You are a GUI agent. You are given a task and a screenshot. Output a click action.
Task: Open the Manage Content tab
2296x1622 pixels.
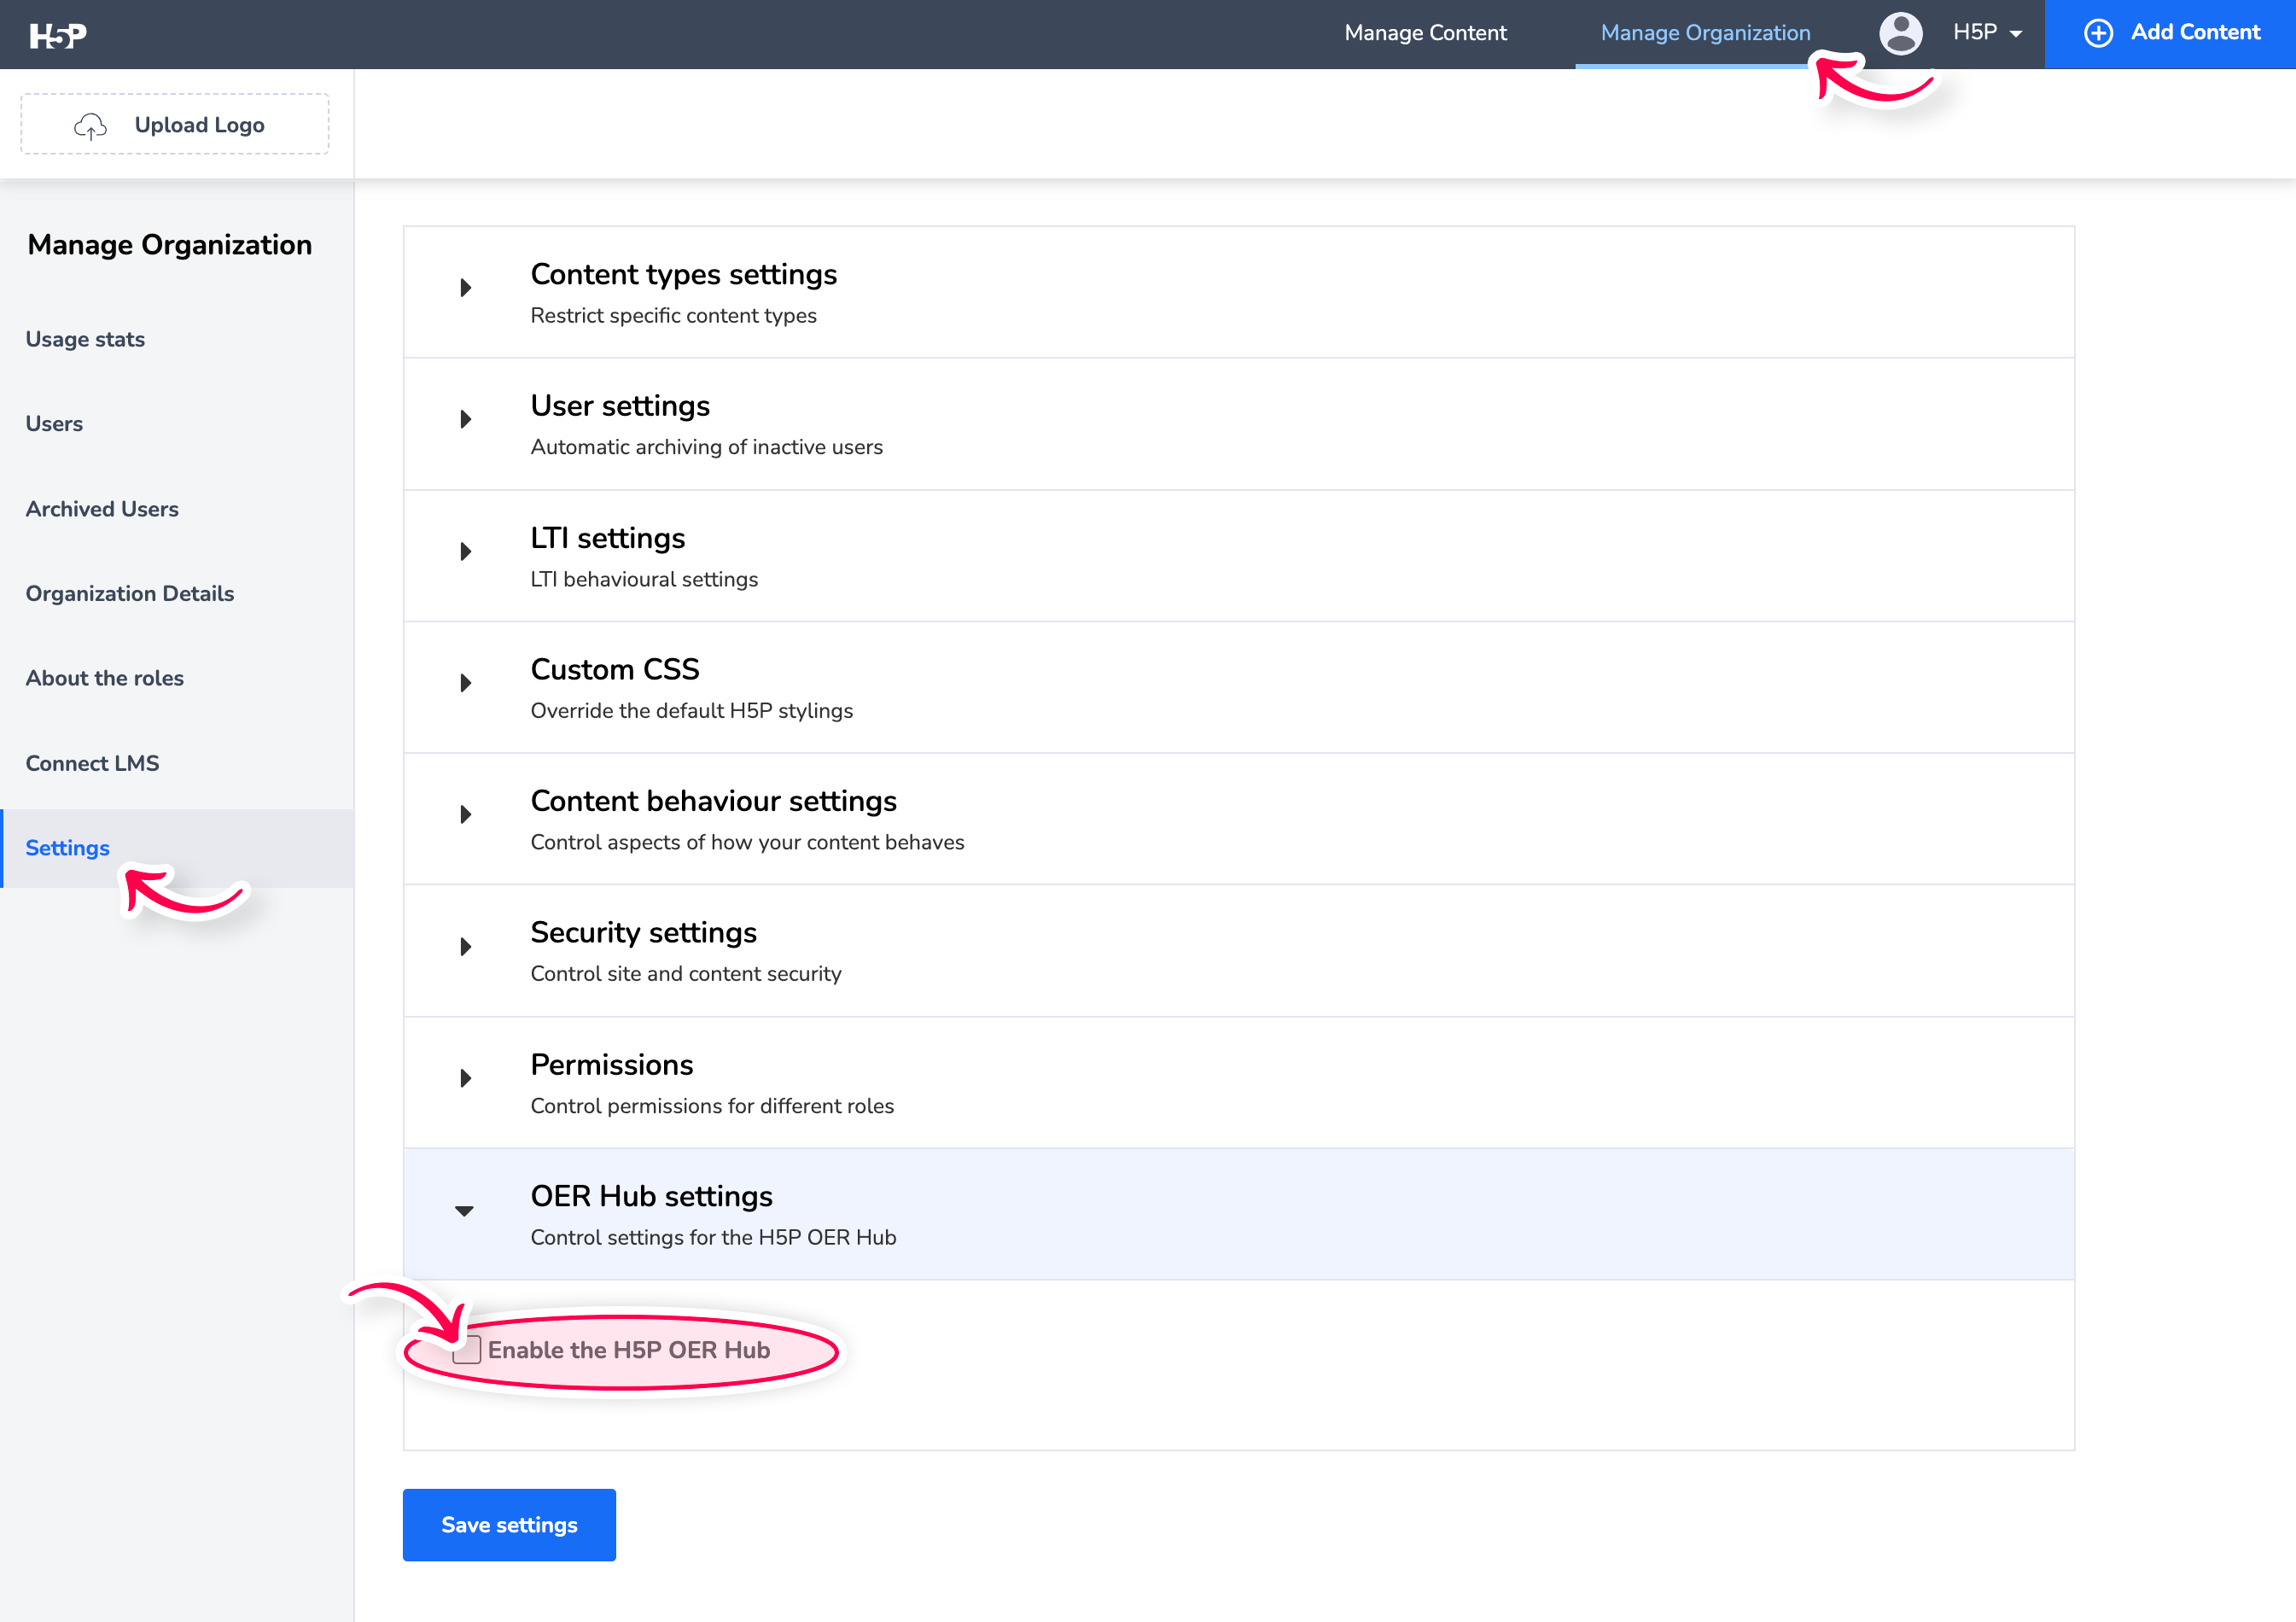(1425, 33)
